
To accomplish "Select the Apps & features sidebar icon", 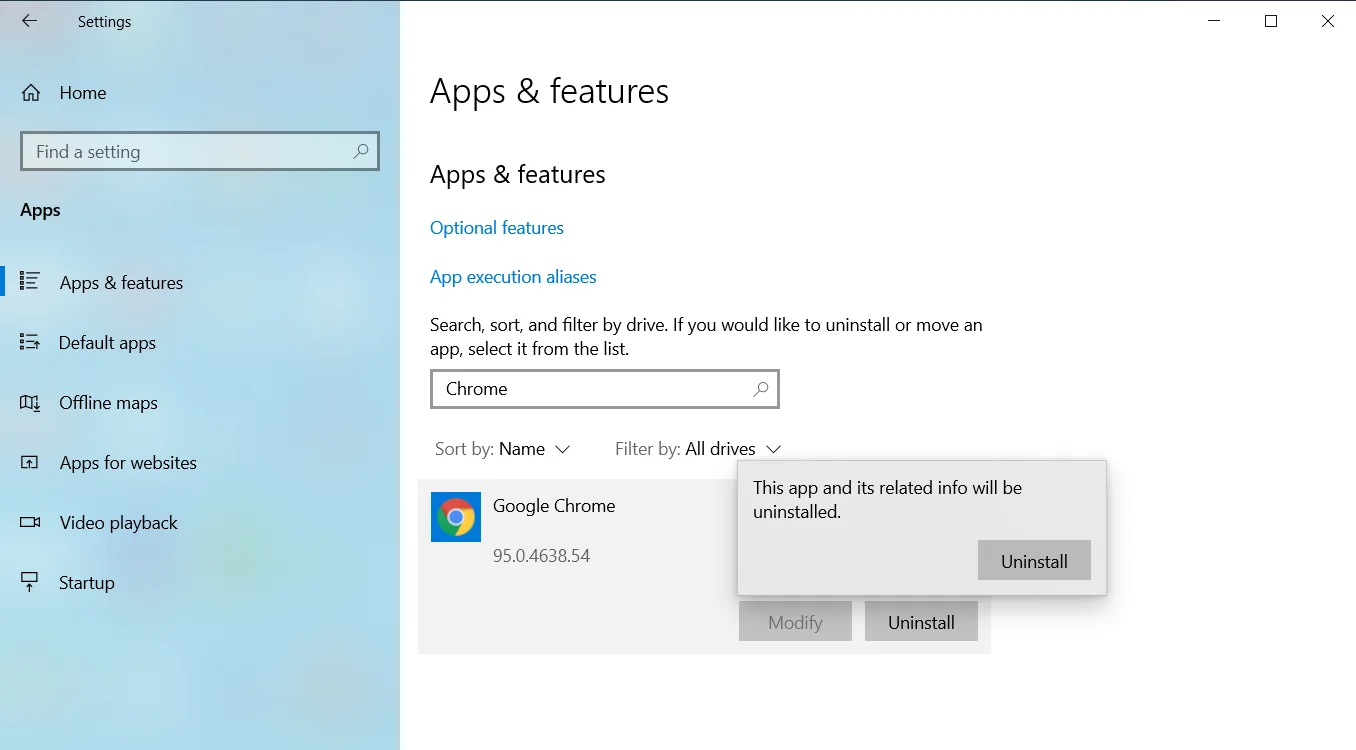I will [29, 282].
